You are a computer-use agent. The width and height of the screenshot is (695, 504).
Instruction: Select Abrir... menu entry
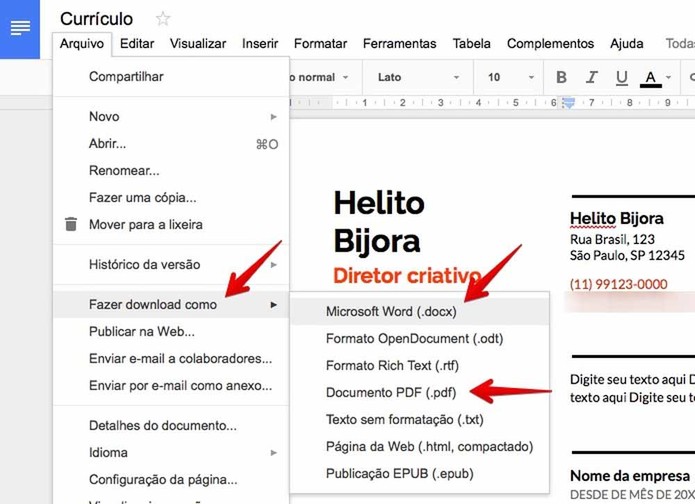pos(171,144)
